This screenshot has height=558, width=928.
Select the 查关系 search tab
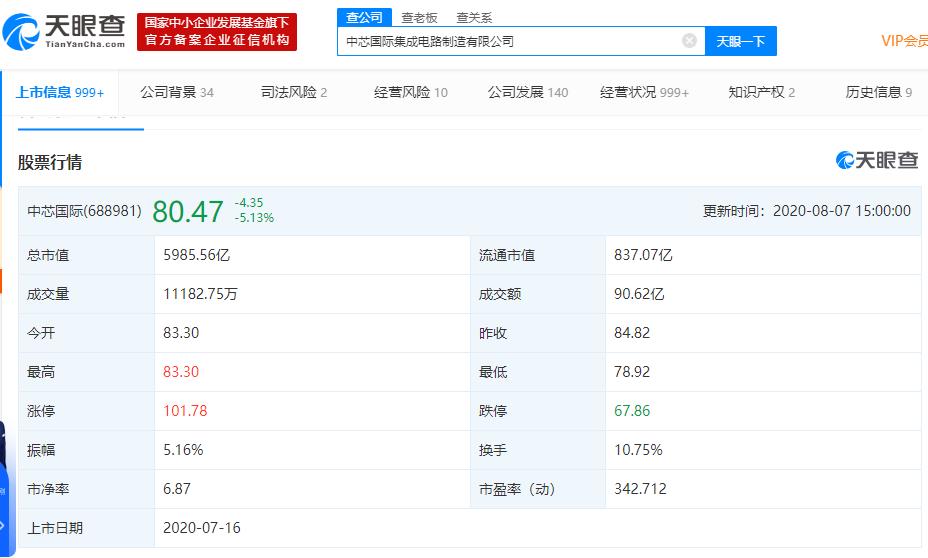[x=474, y=18]
